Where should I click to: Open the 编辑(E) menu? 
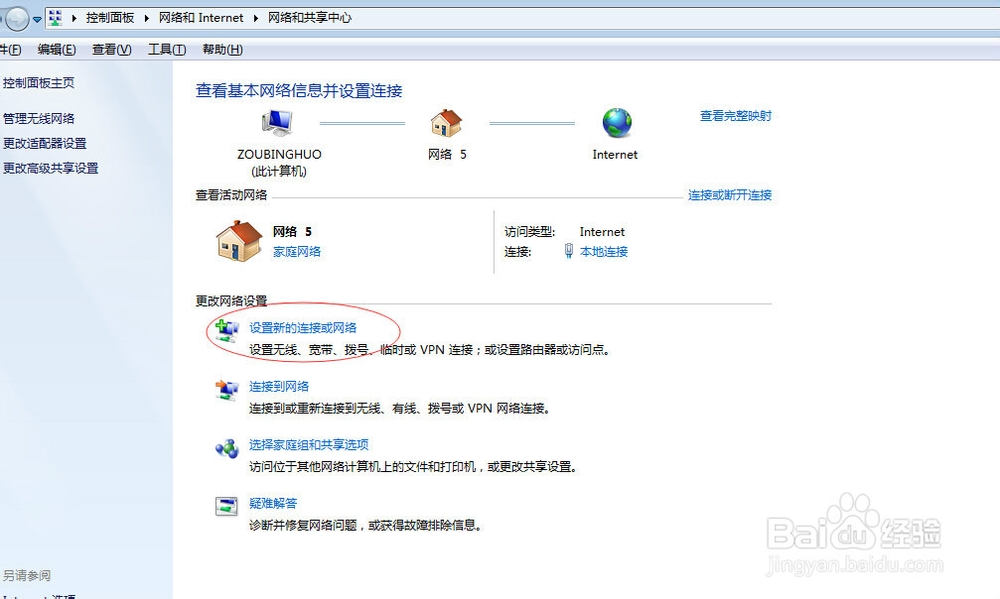pyautogui.click(x=56, y=50)
